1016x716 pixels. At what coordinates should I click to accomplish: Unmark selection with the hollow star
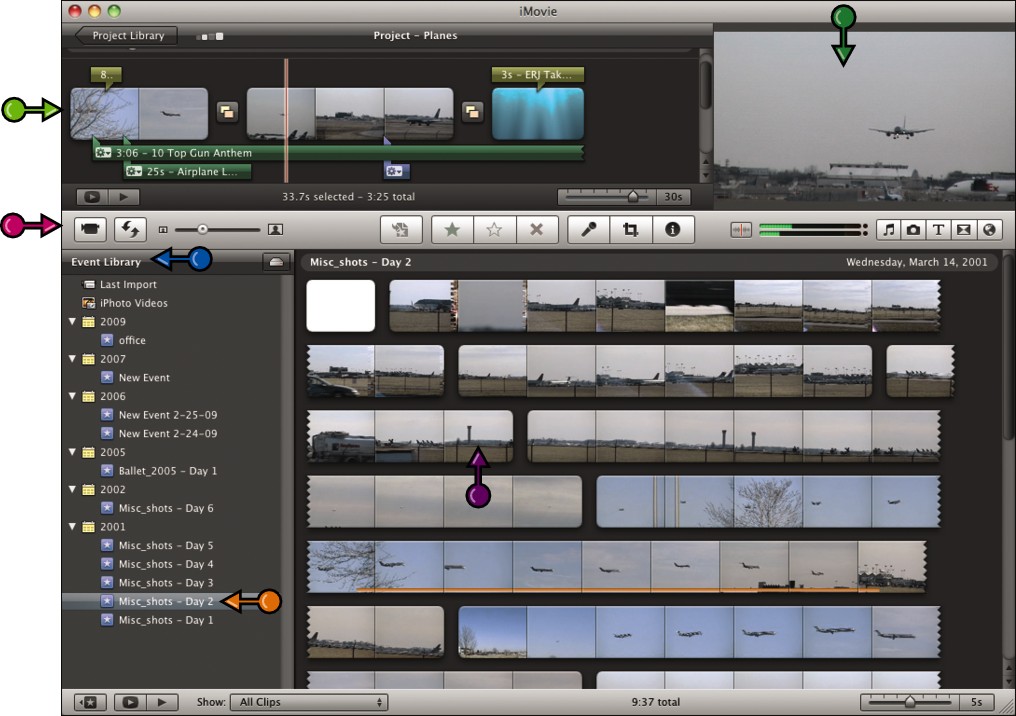(x=494, y=229)
